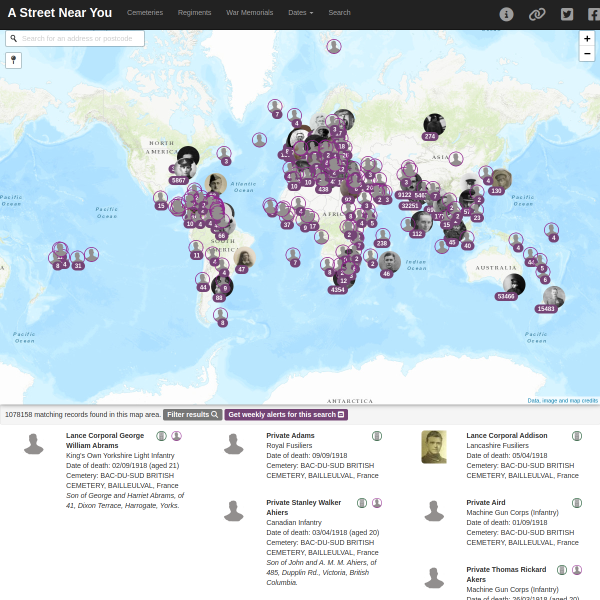Zoom out the map with minus button
The height and width of the screenshot is (600, 600).
click(587, 54)
